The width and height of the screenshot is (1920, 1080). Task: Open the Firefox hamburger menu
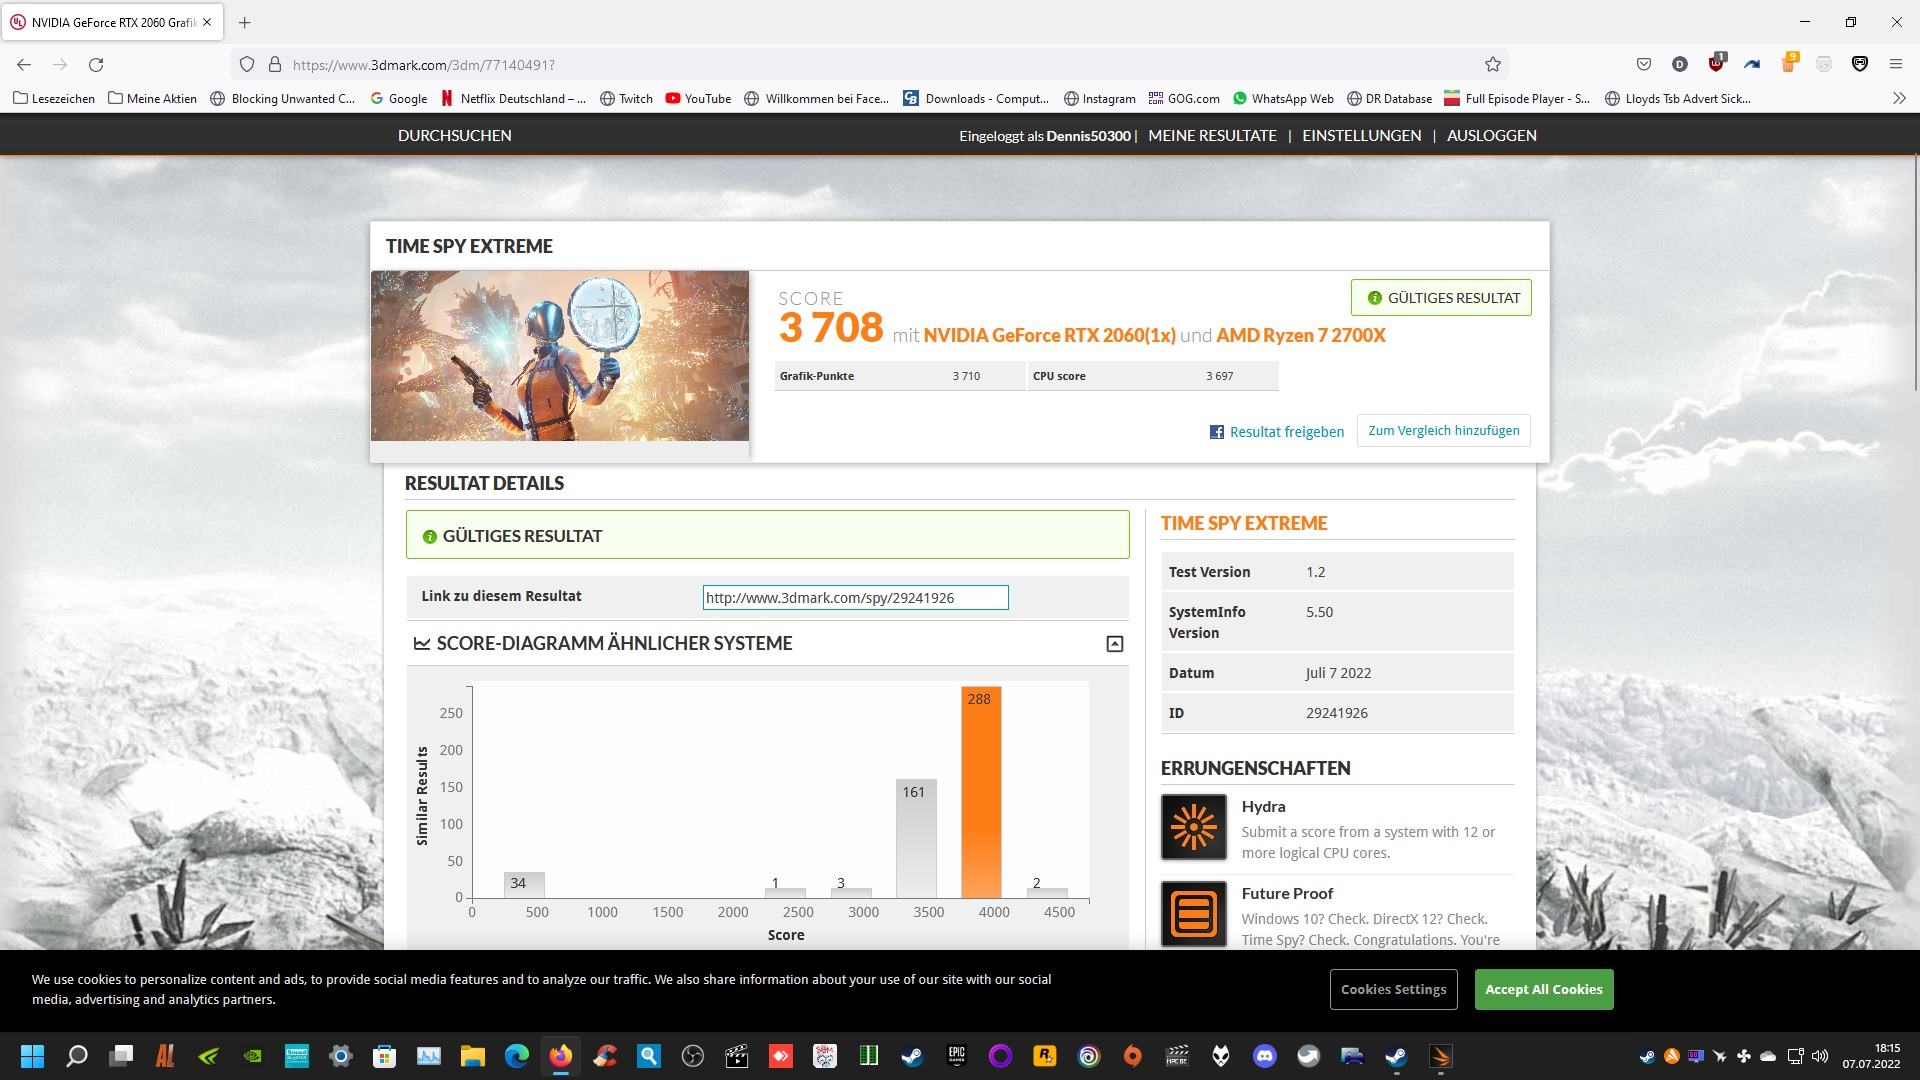(1895, 65)
